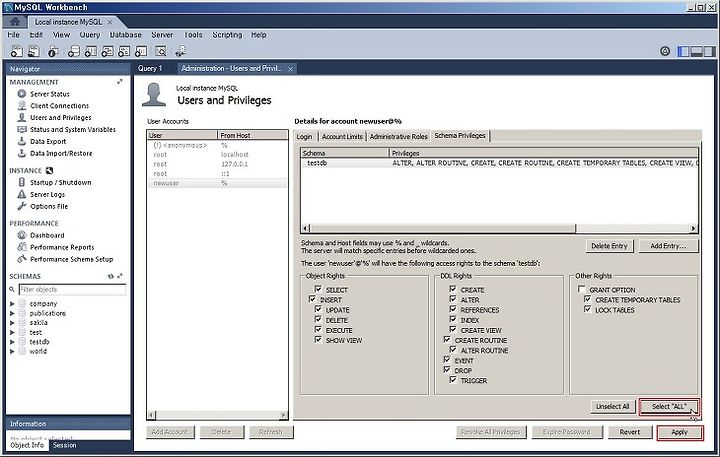Uncheck the UPDATE object right
The image size is (720, 457).
318,309
